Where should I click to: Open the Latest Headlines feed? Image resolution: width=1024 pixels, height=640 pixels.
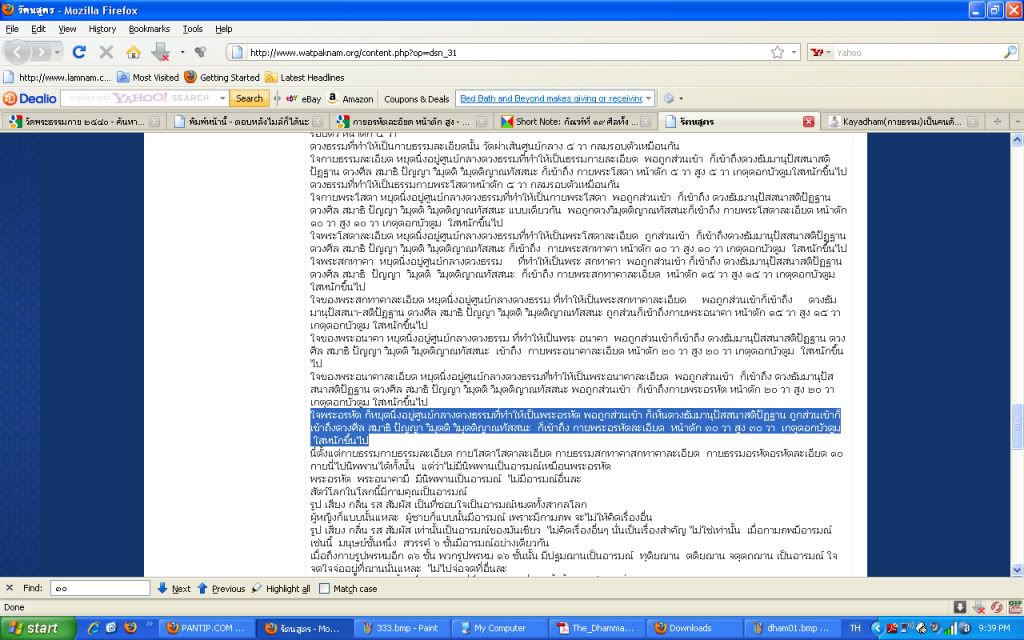304,77
